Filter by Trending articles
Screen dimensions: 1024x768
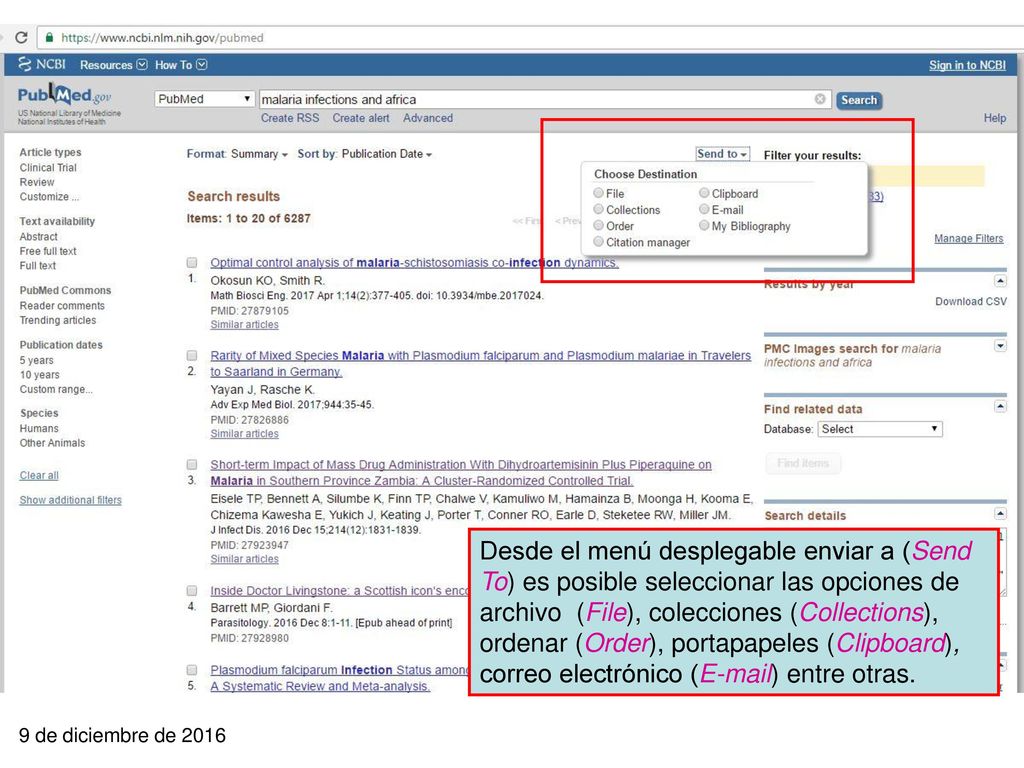(57, 320)
